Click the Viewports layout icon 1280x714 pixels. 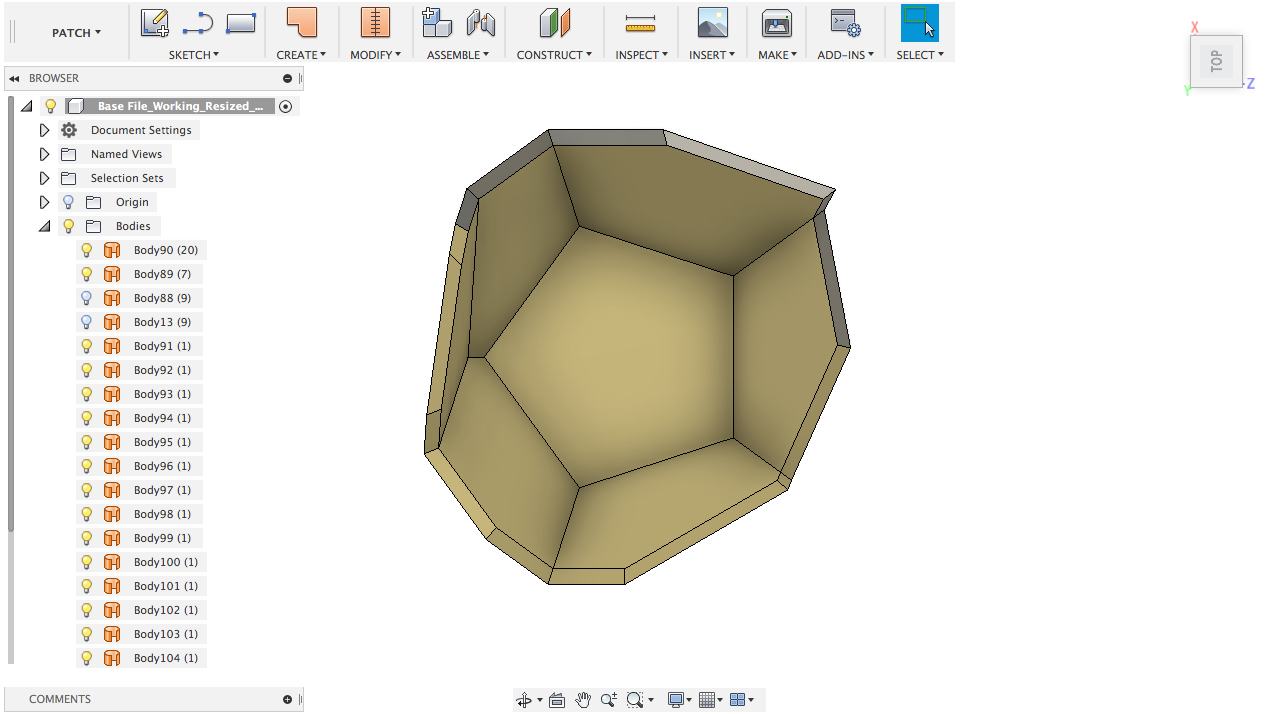coord(738,700)
